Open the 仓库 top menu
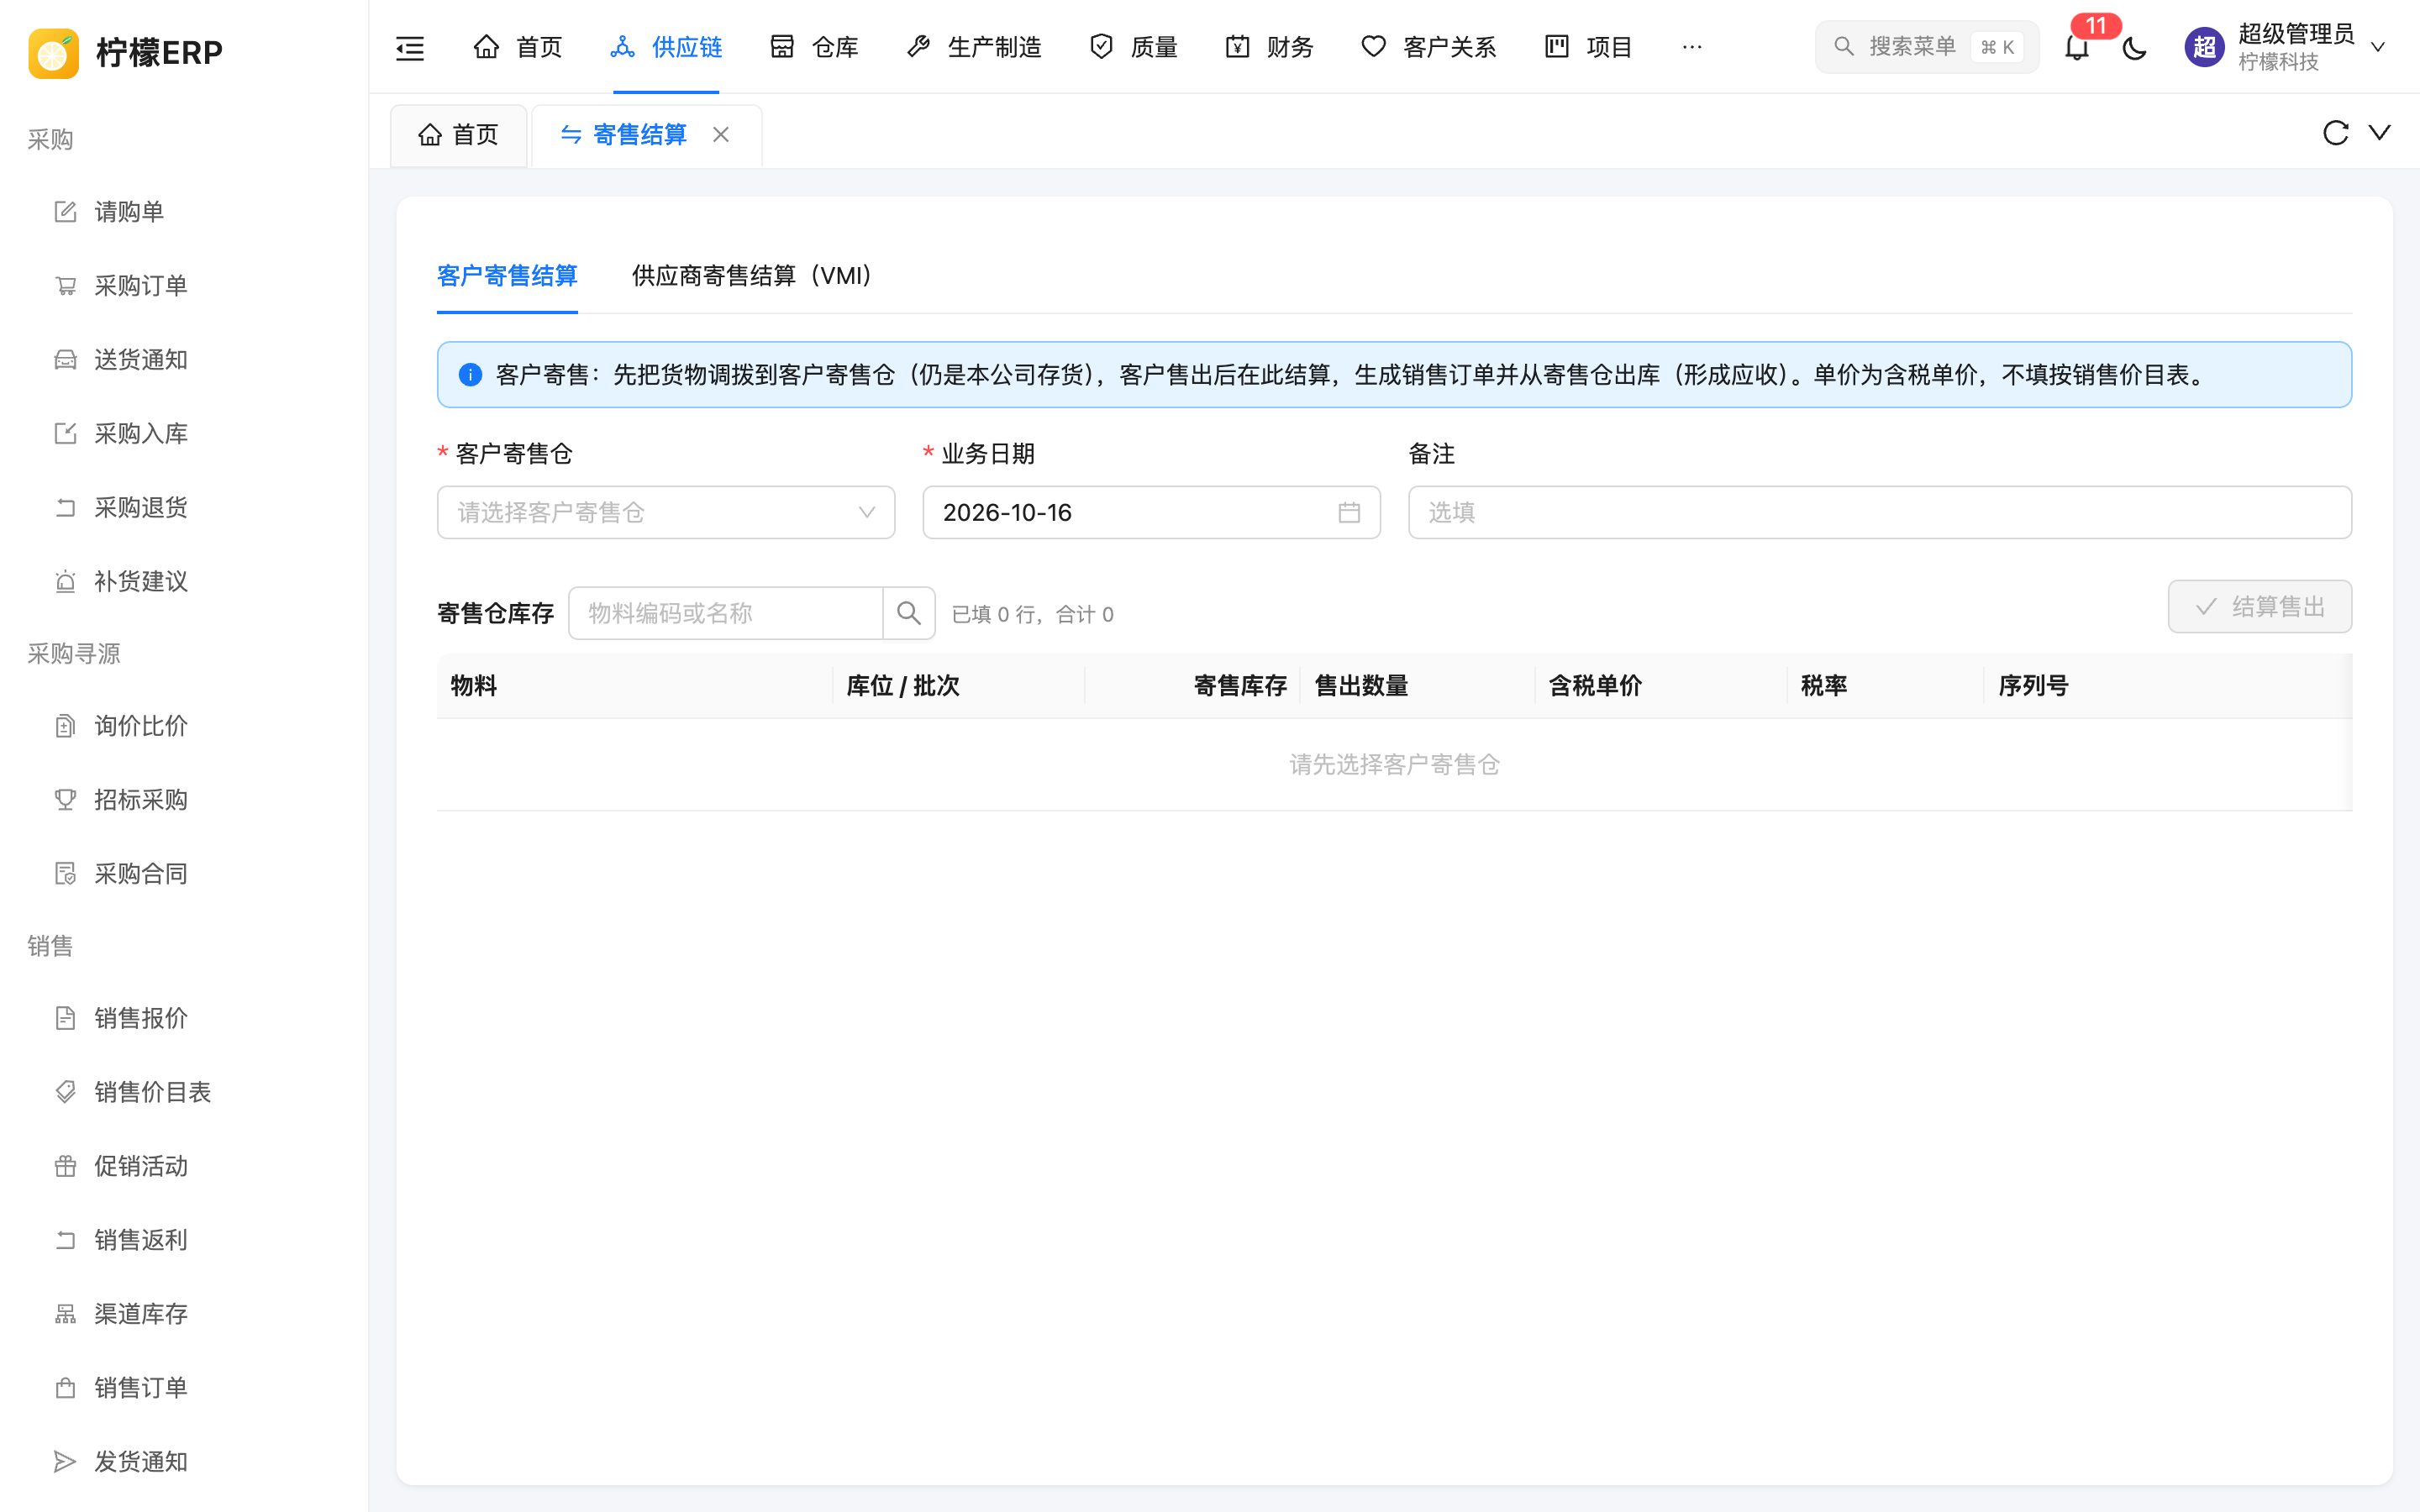 point(815,47)
